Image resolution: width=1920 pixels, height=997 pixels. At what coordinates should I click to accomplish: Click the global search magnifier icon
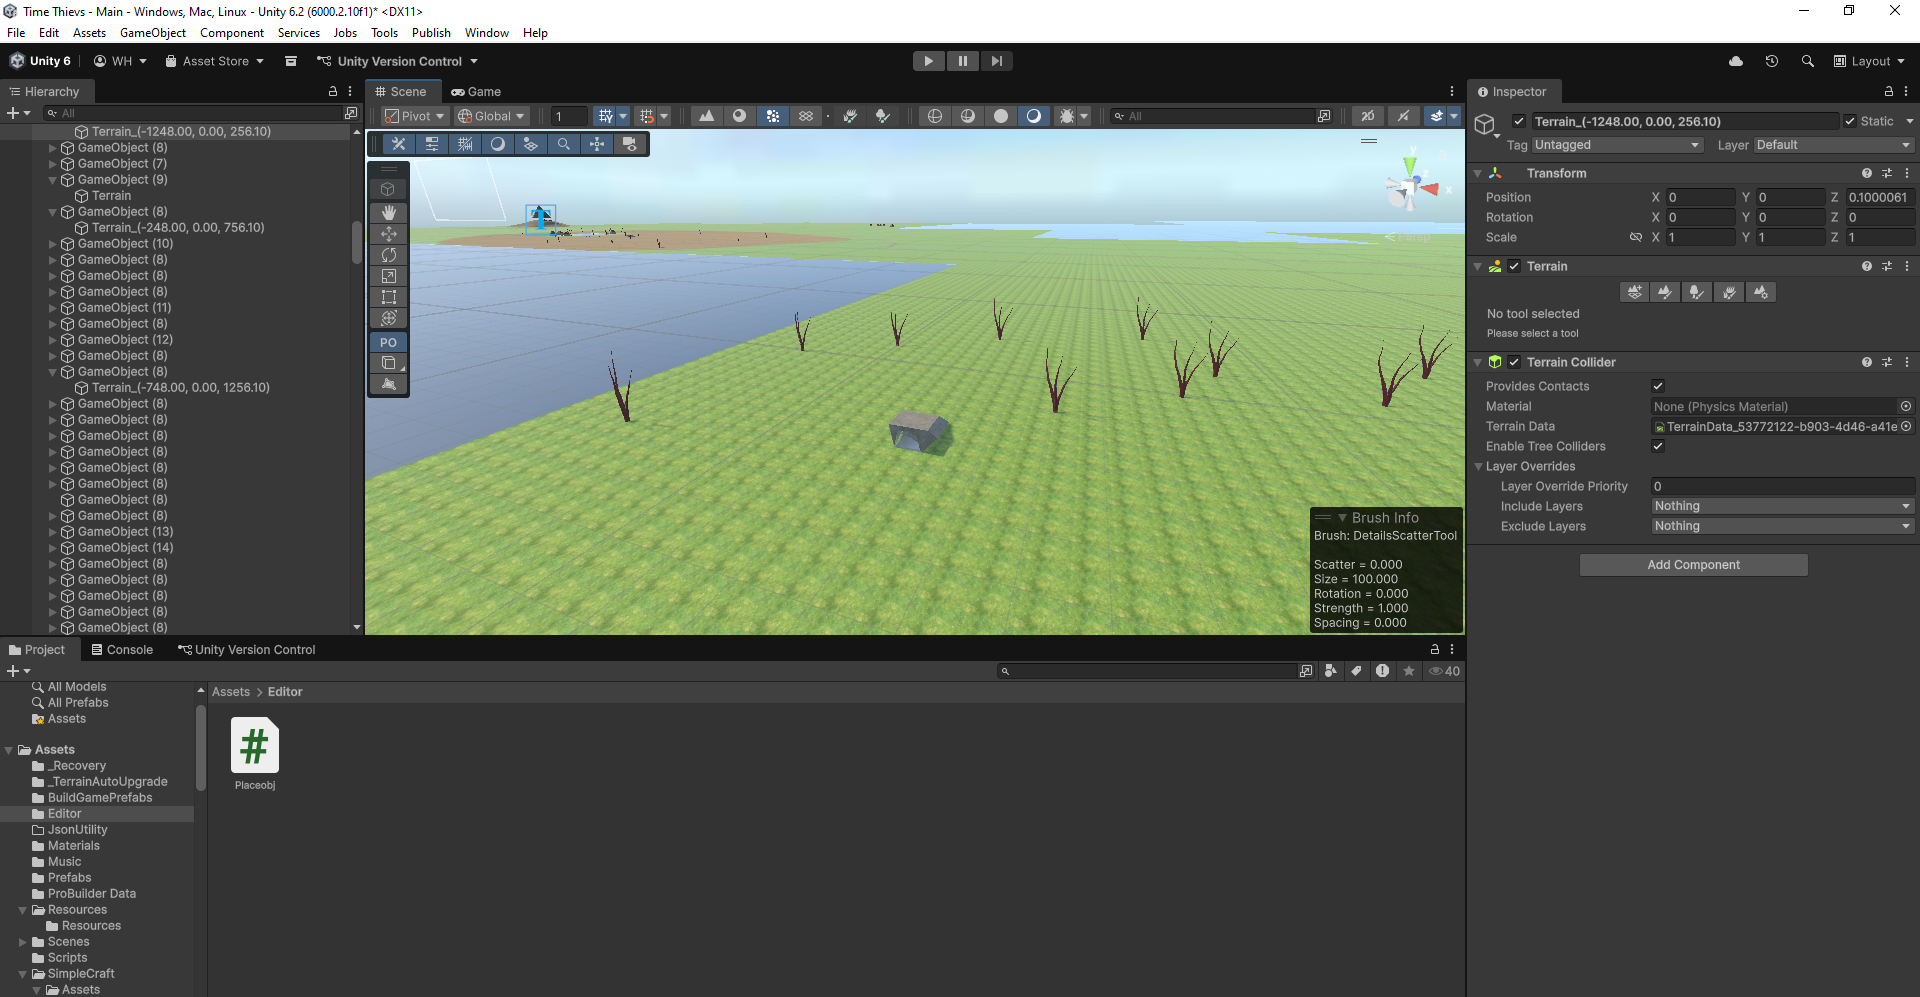point(1808,61)
